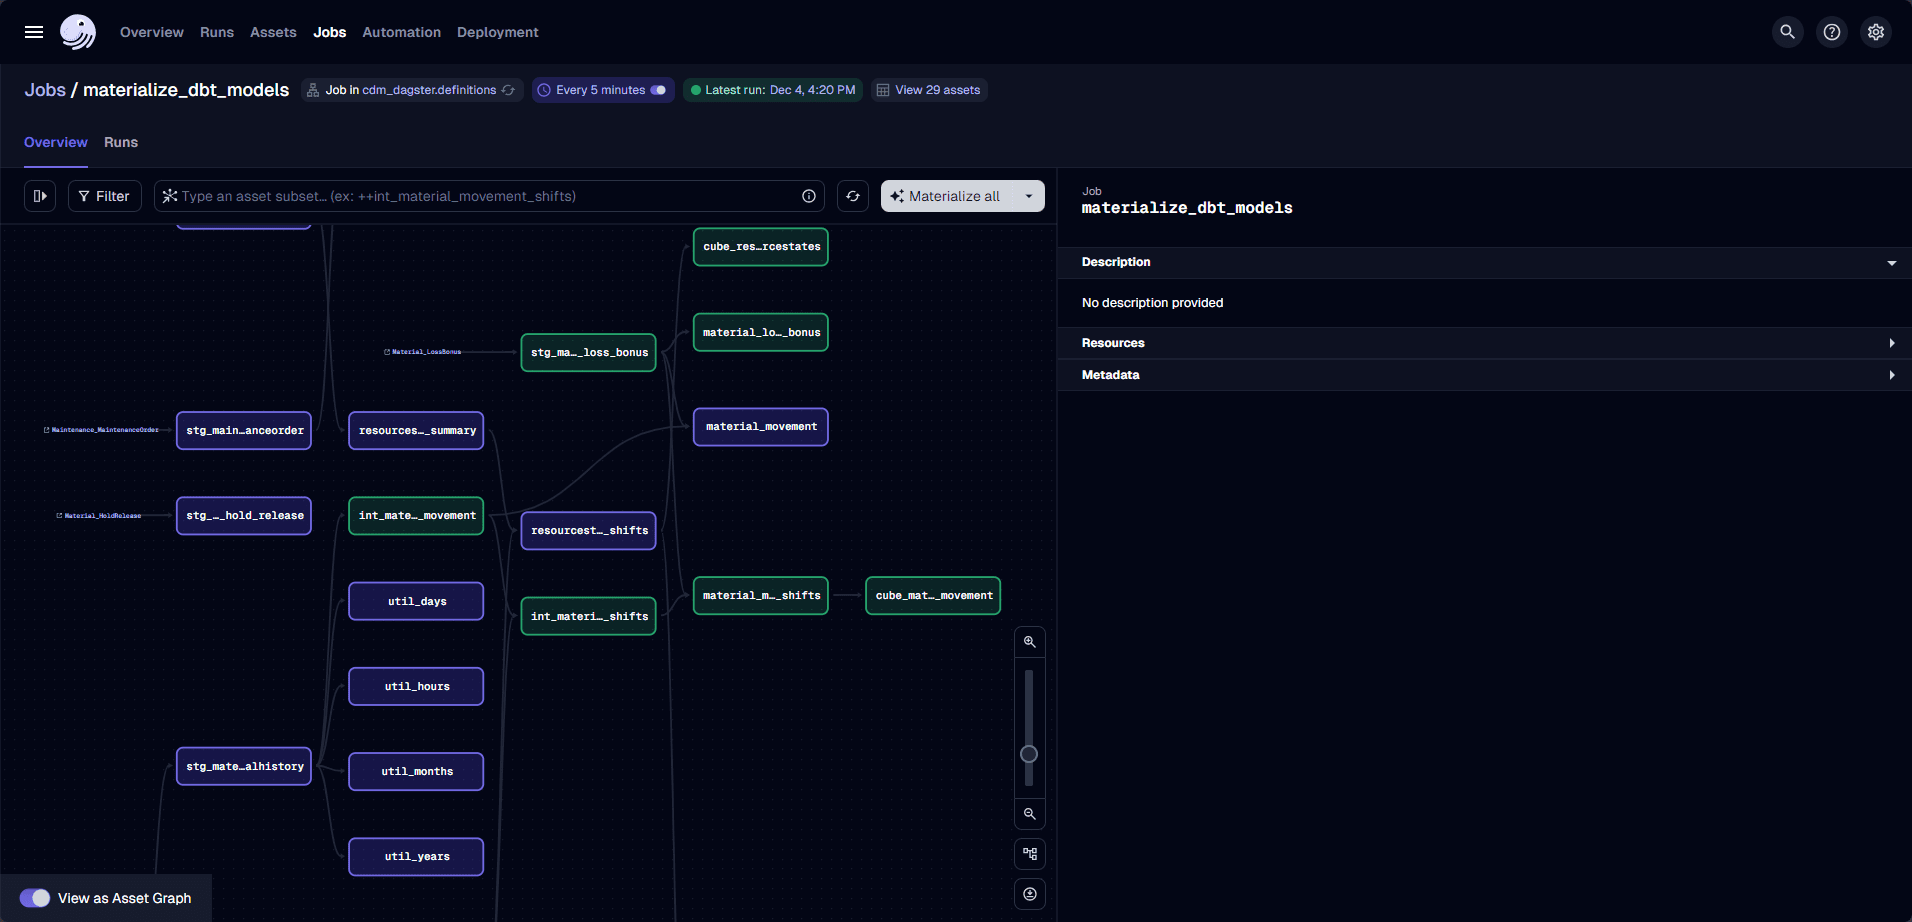
Task: Collapse the Description section
Action: pyautogui.click(x=1891, y=263)
